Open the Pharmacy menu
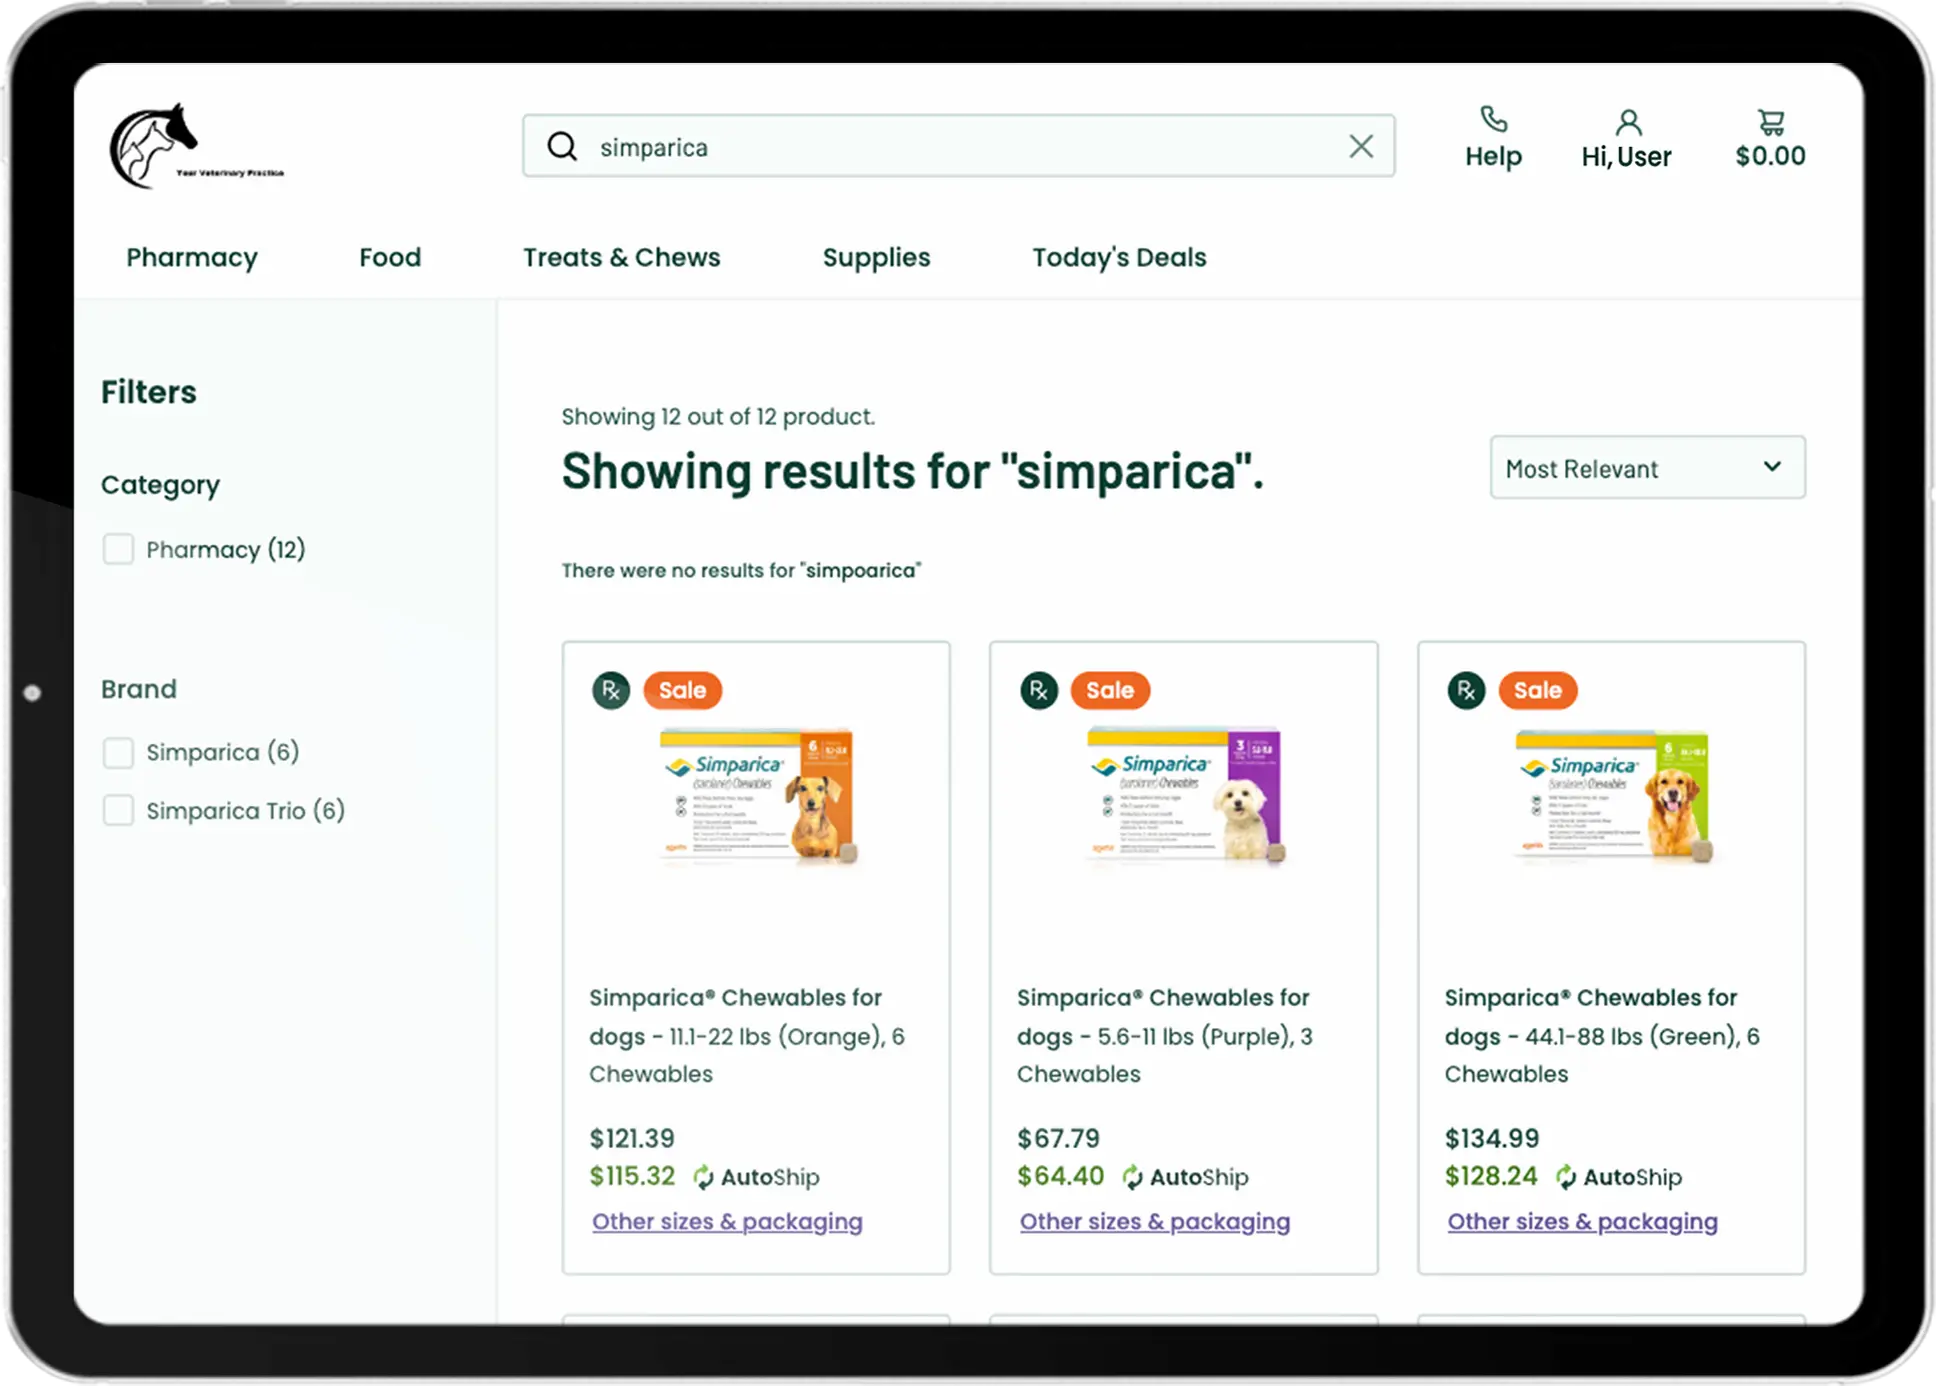The width and height of the screenshot is (1936, 1386). point(192,257)
